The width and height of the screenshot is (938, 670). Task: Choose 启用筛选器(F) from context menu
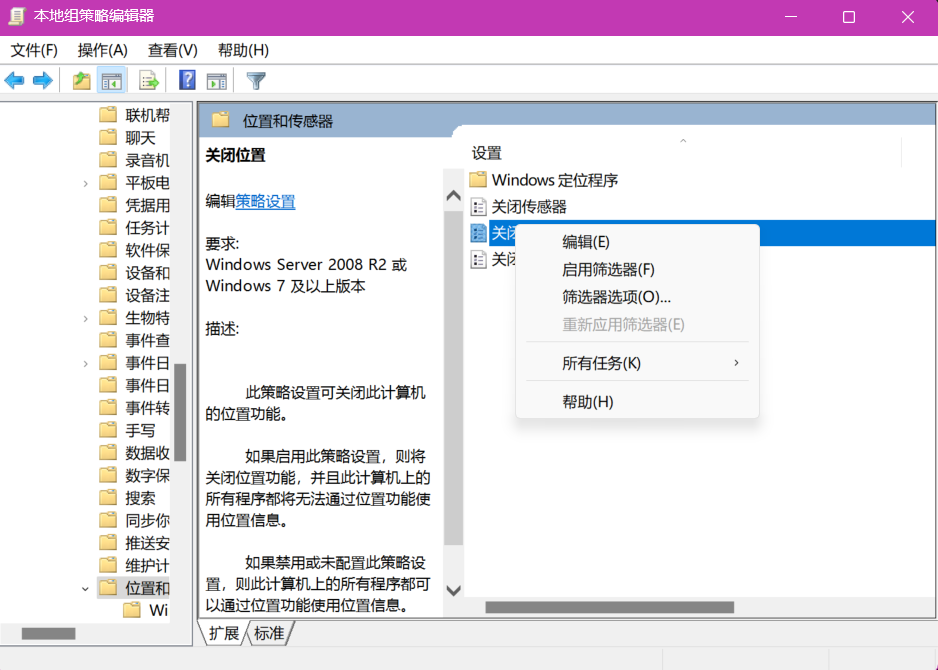pyautogui.click(x=637, y=270)
